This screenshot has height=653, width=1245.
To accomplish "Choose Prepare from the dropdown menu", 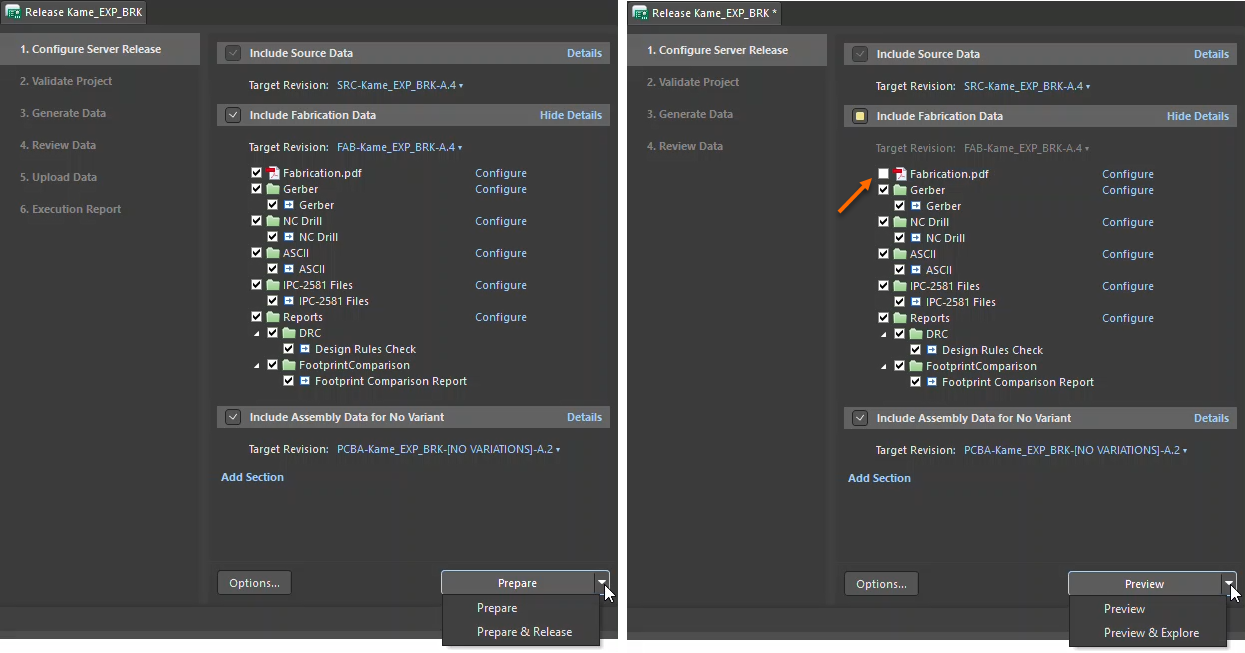I will 521,608.
